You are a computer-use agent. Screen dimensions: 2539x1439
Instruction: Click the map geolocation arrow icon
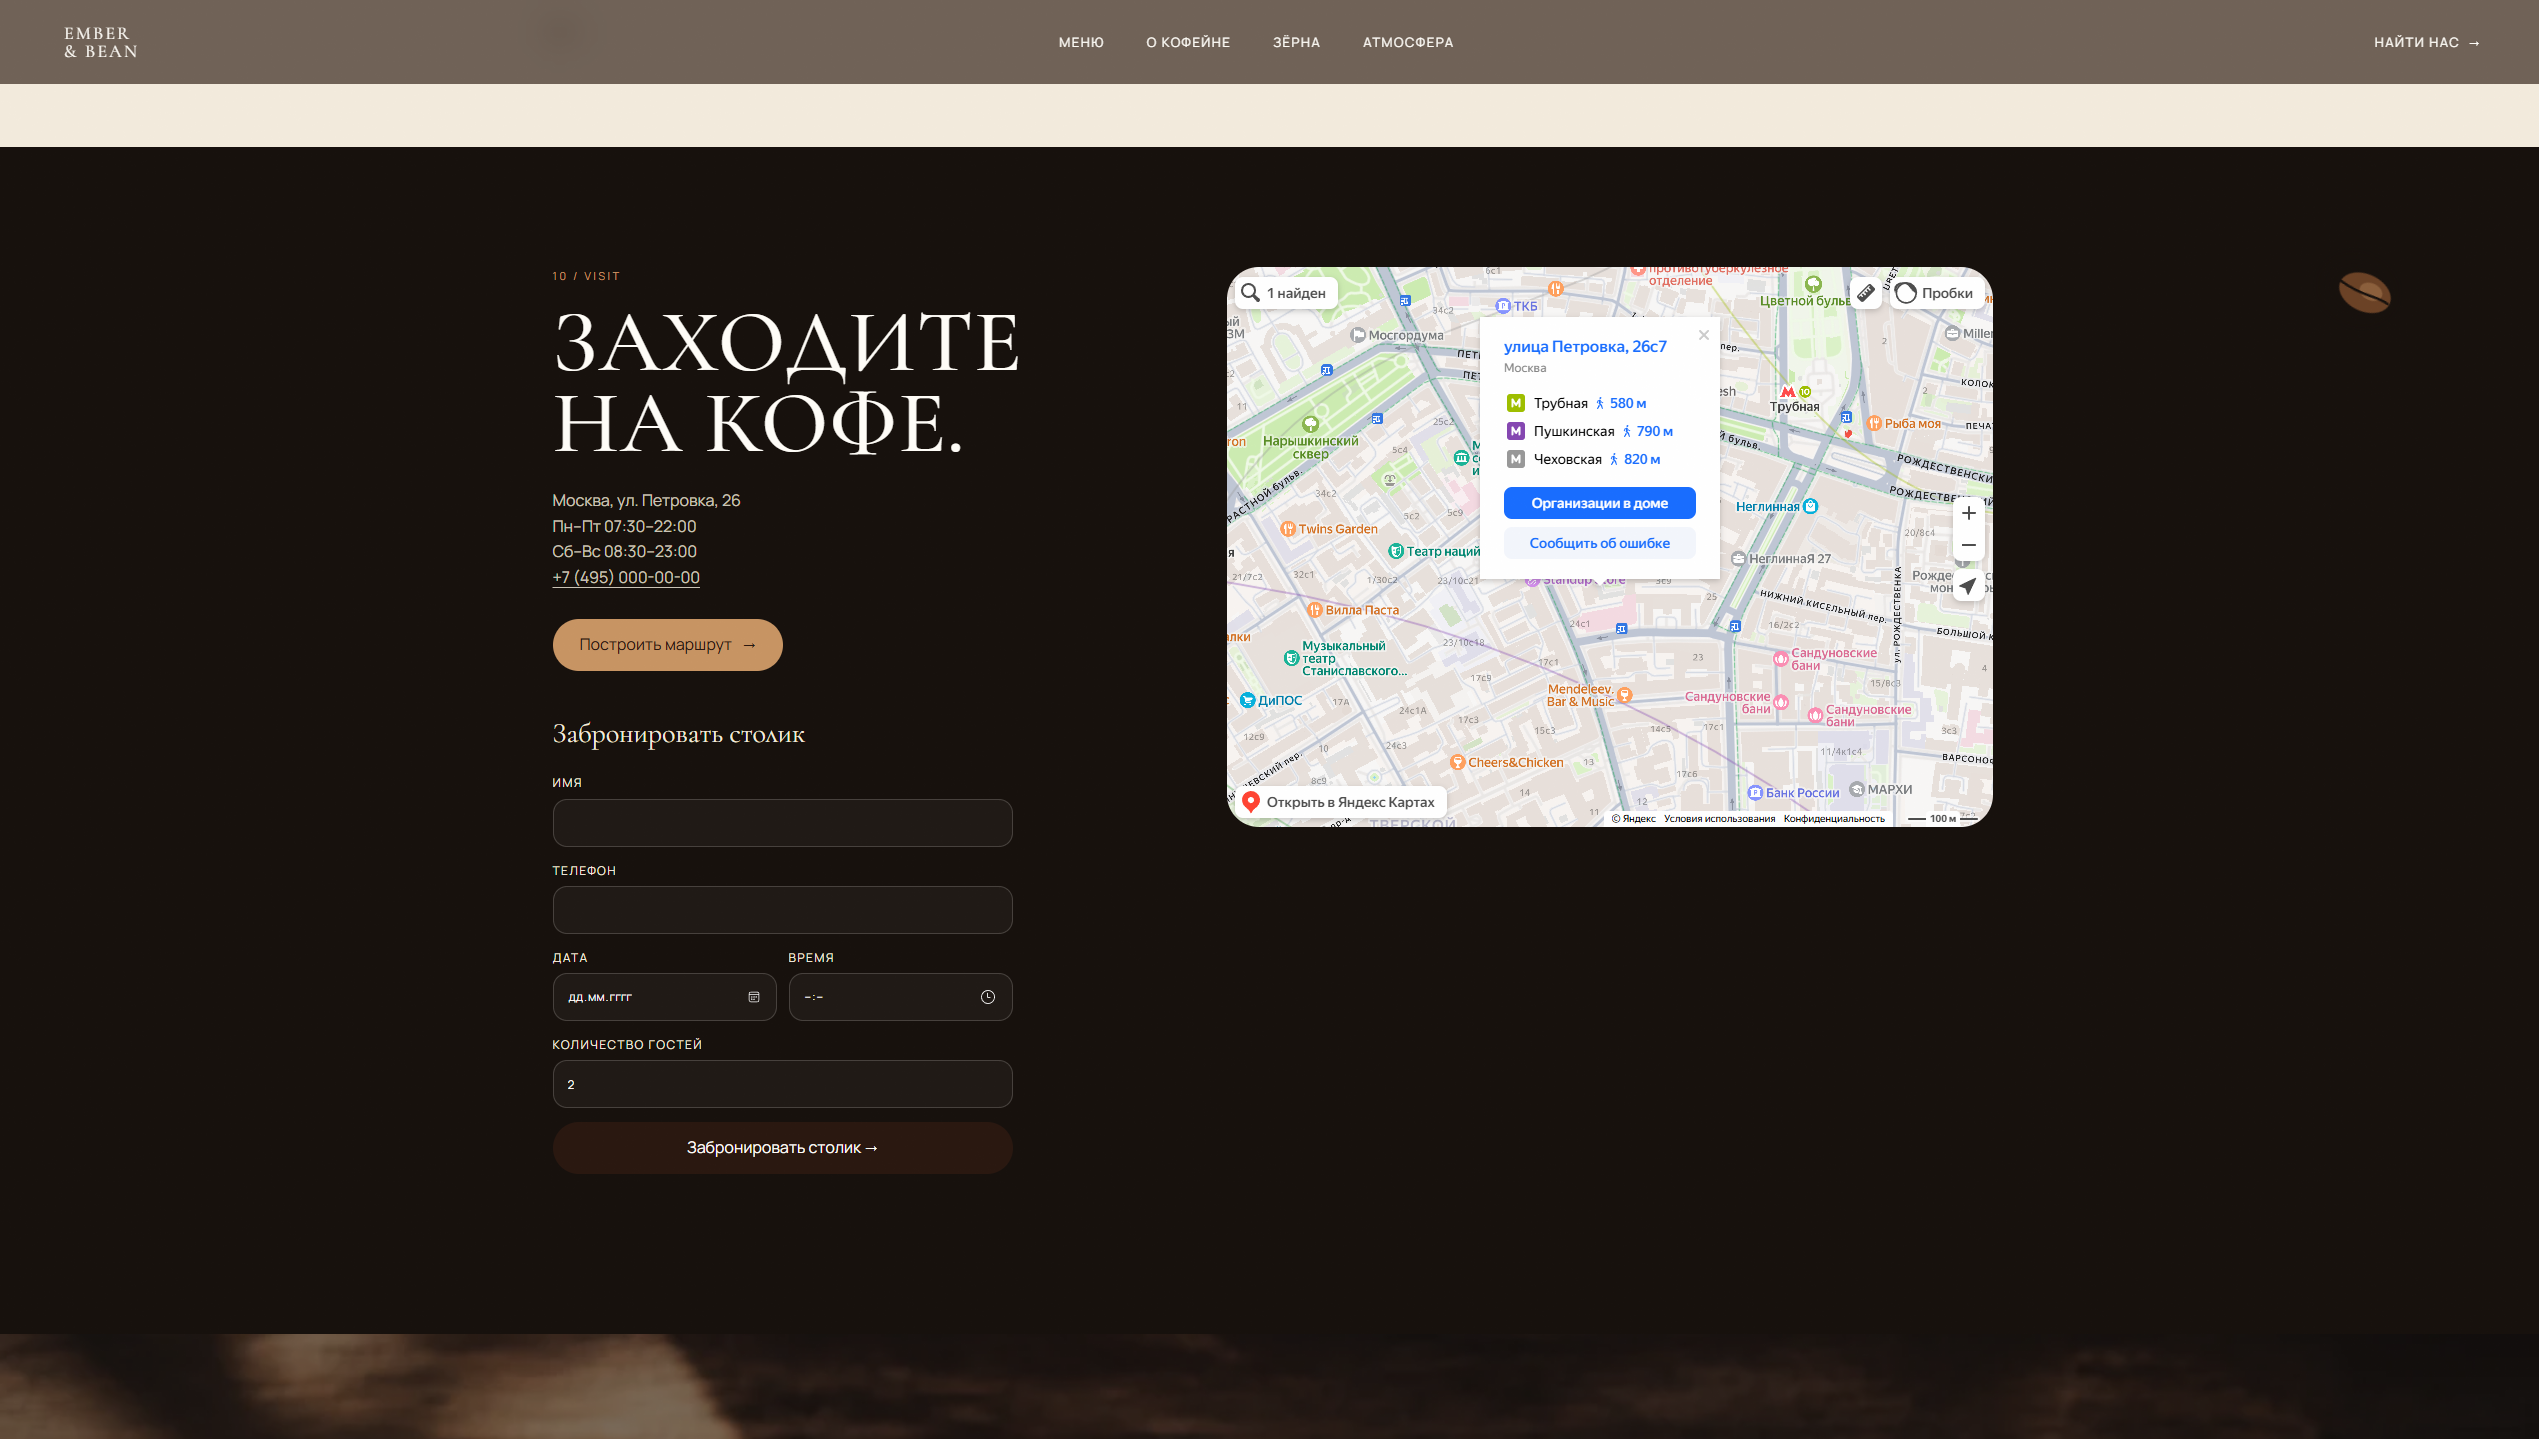coord(1968,586)
